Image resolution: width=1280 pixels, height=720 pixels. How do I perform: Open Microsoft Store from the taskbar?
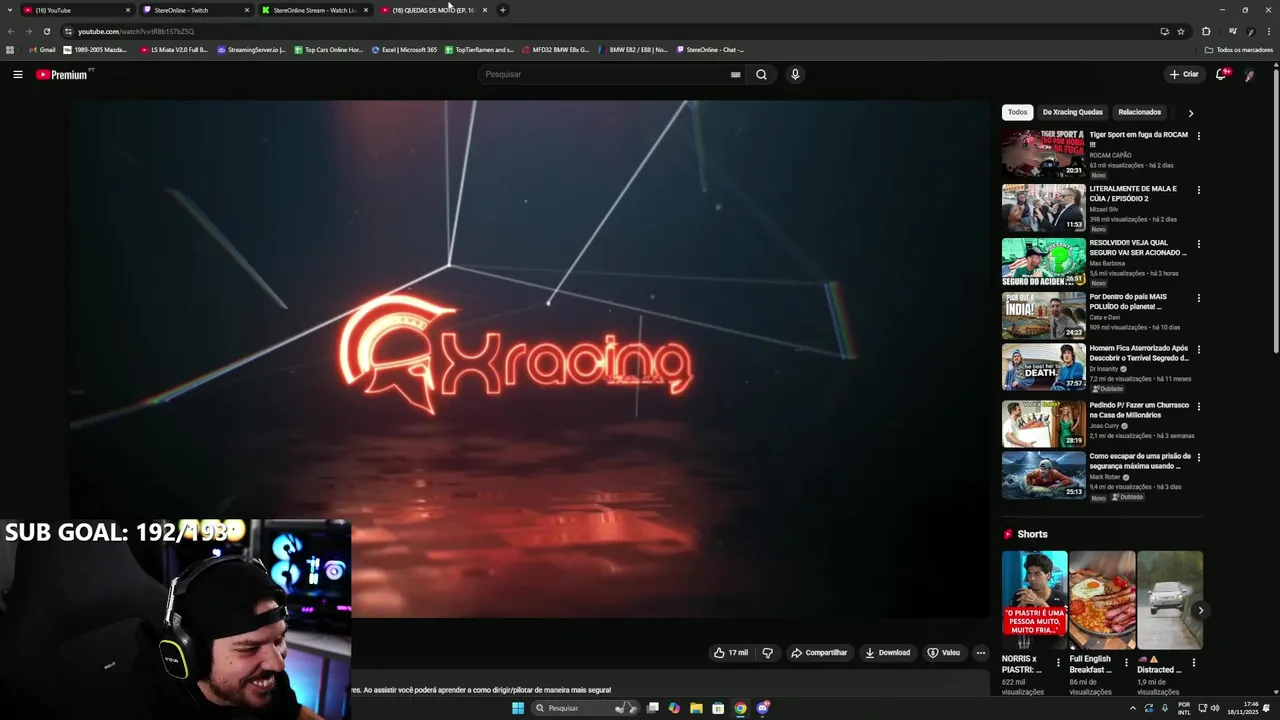coord(718,708)
